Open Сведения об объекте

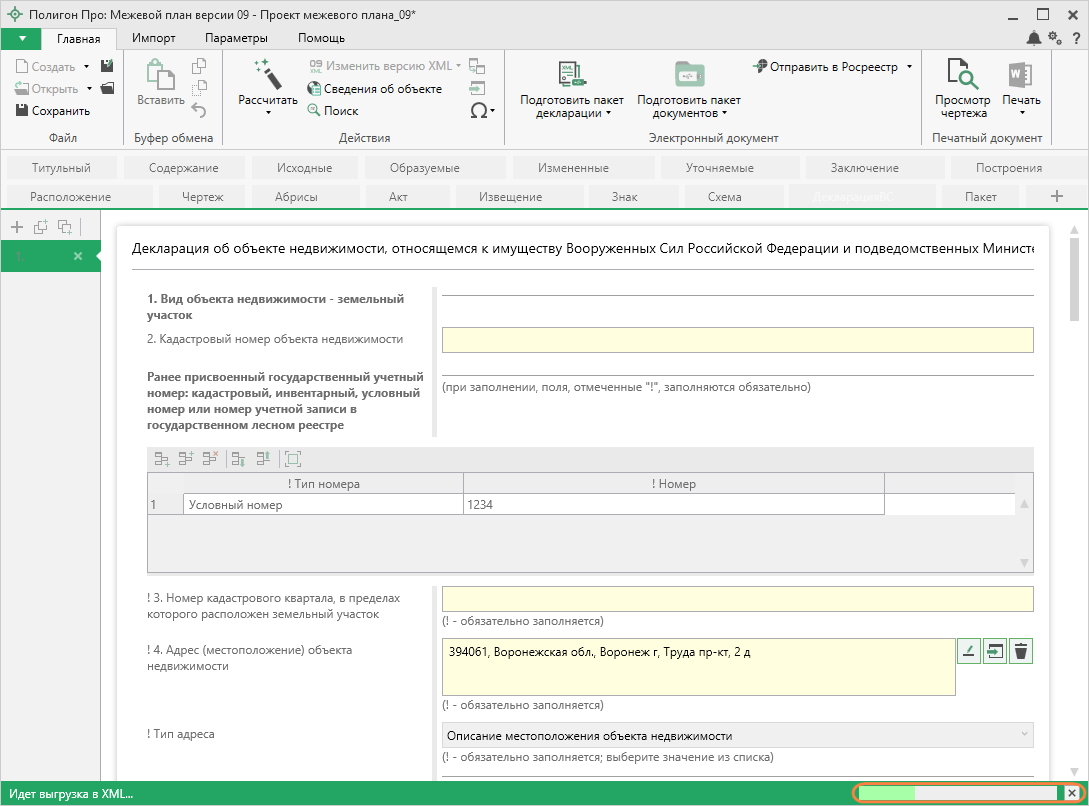click(x=374, y=89)
